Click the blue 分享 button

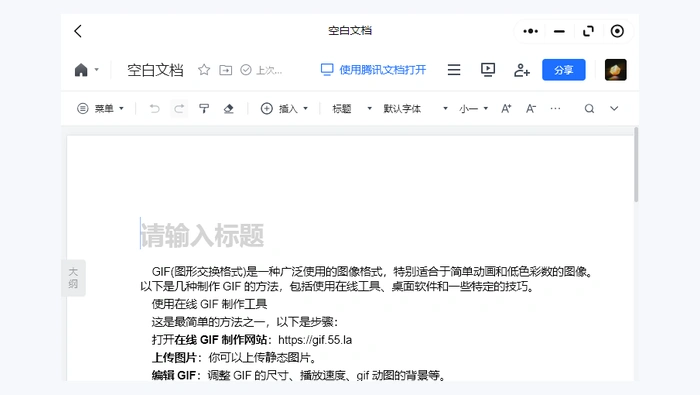[x=564, y=70]
